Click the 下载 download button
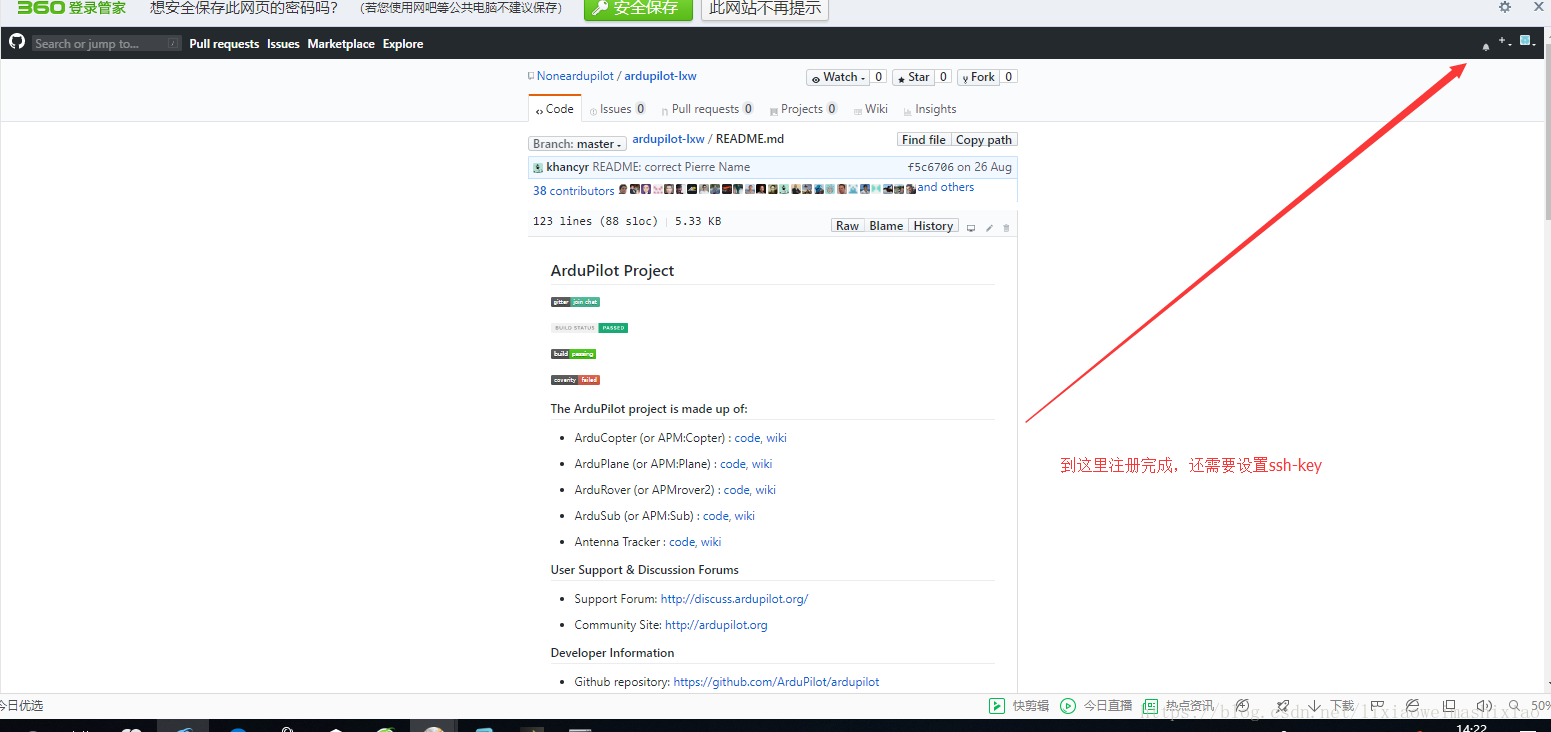Viewport: 1551px width, 732px height. pos(1331,706)
